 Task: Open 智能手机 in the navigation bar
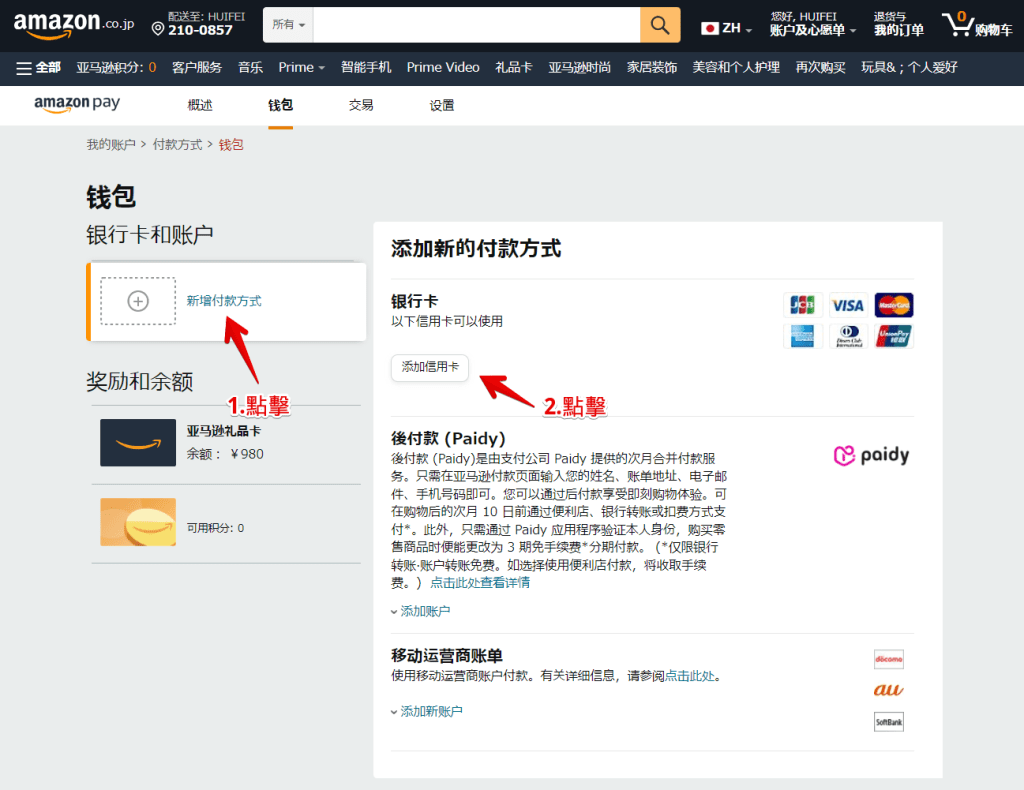[366, 67]
